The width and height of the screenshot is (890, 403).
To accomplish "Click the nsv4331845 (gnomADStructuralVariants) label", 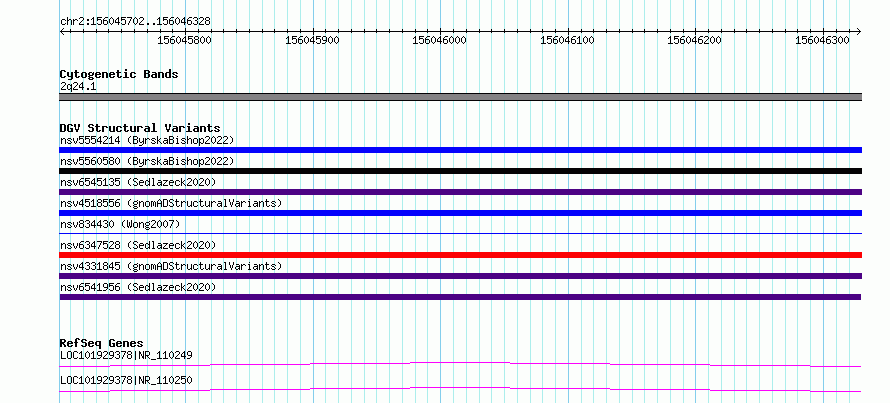I will pyautogui.click(x=171, y=266).
